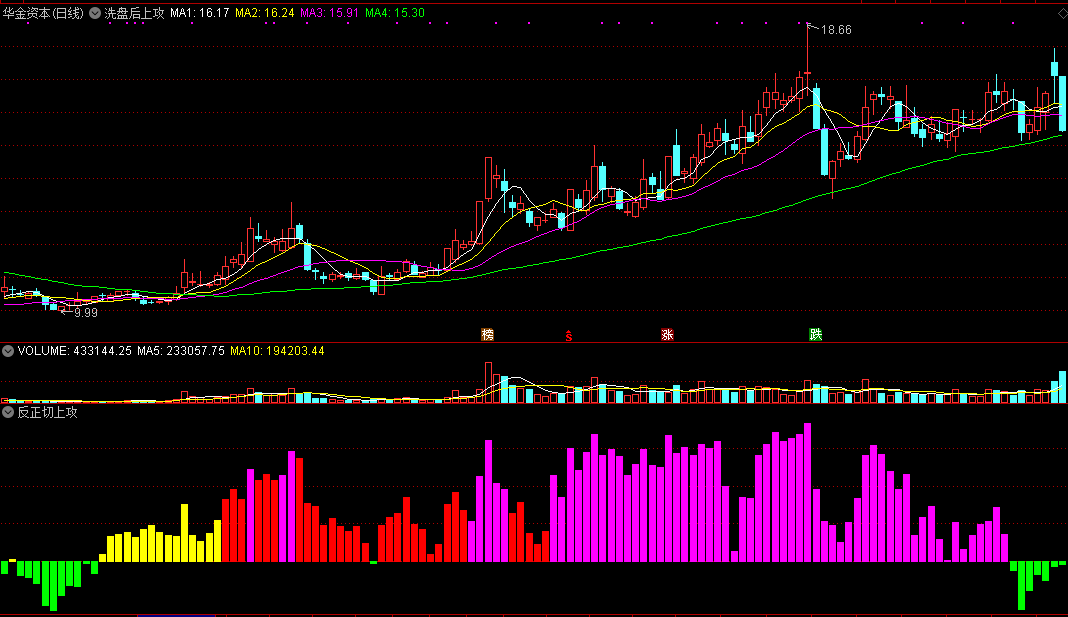Click the 涨 event marker
Screen dimensions: 1068x617
pyautogui.click(x=667, y=334)
